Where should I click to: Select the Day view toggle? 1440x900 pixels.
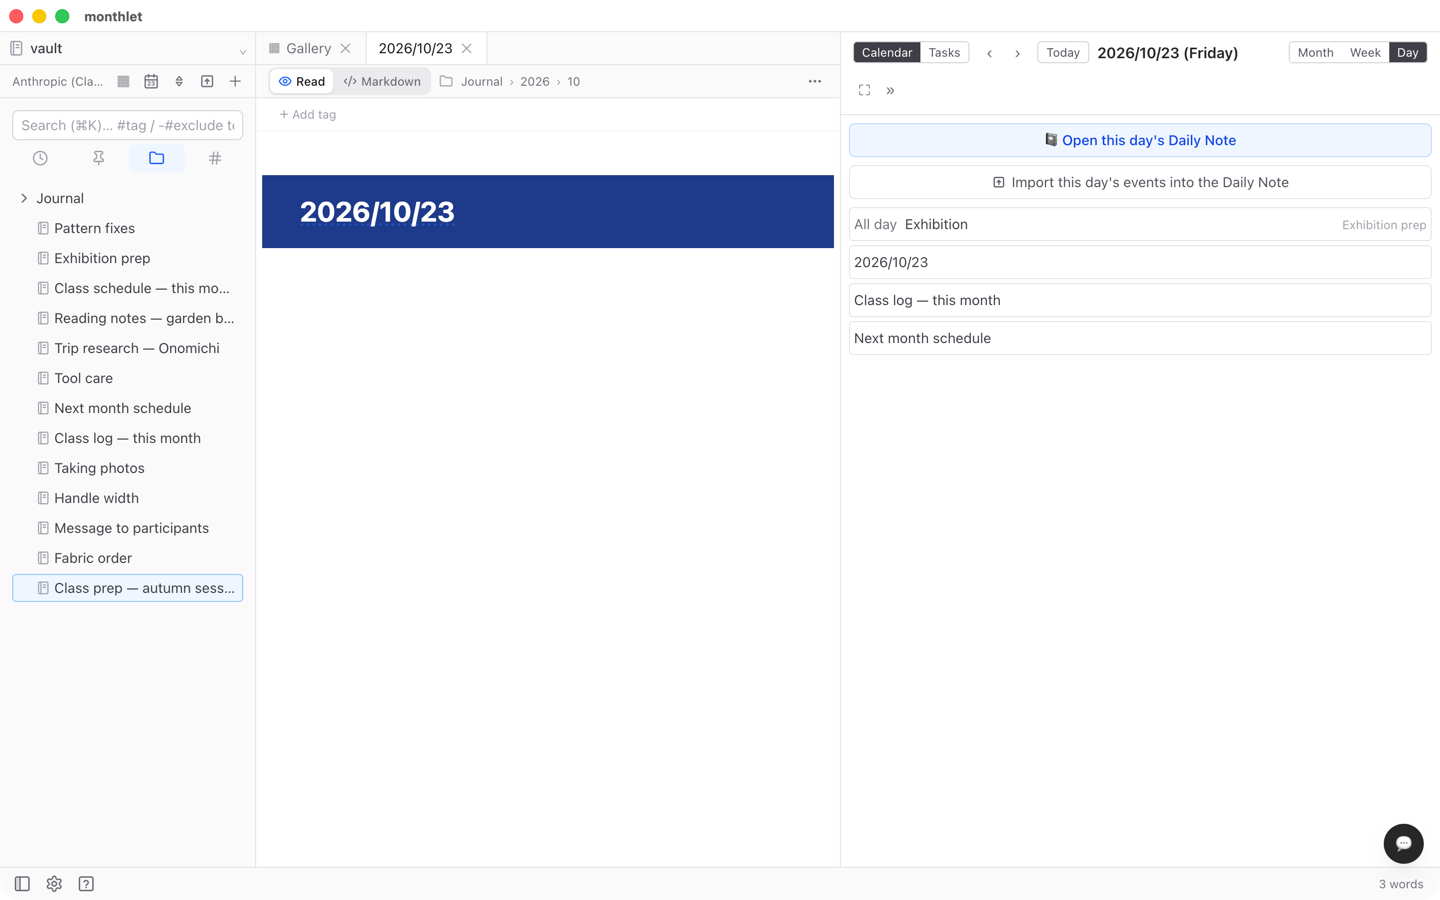(x=1408, y=53)
